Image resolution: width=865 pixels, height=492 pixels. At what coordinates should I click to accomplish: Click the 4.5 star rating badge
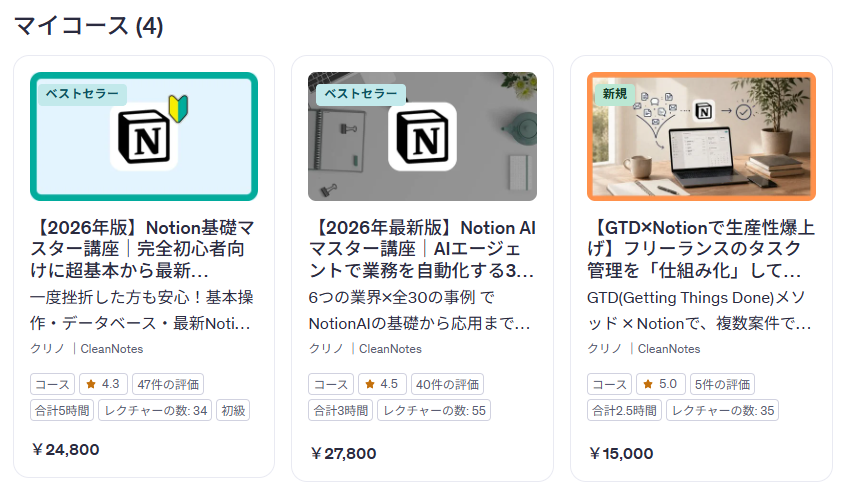tap(381, 384)
